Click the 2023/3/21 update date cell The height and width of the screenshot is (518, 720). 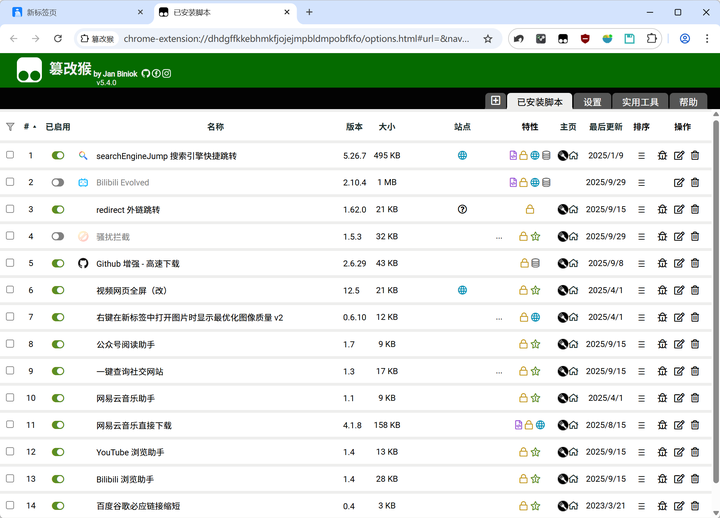(605, 506)
